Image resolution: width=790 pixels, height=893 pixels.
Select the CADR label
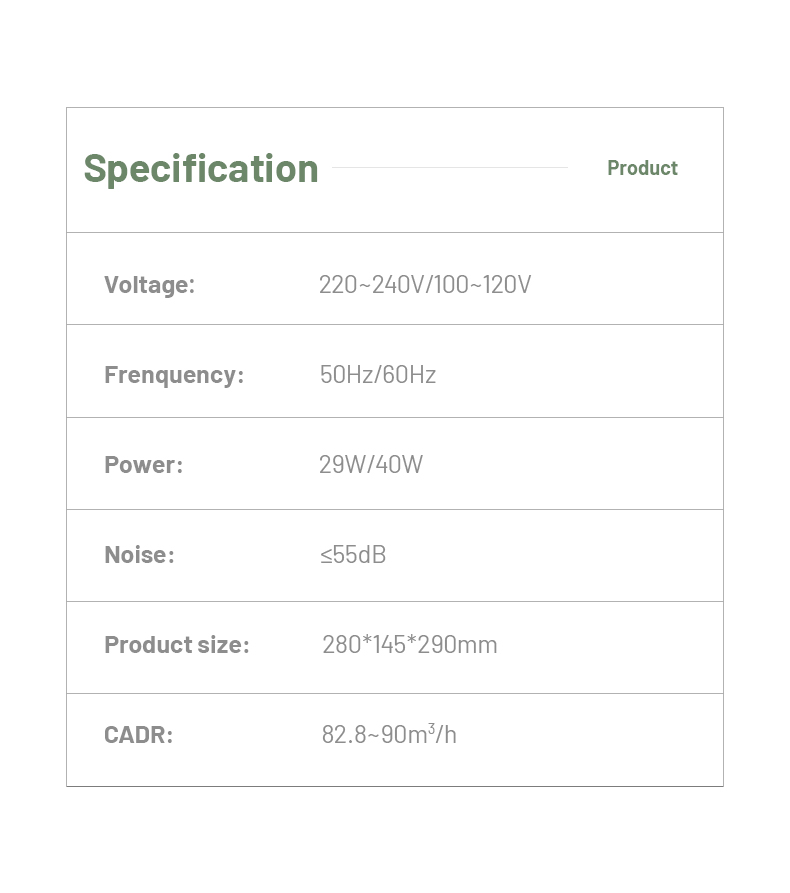[138, 735]
